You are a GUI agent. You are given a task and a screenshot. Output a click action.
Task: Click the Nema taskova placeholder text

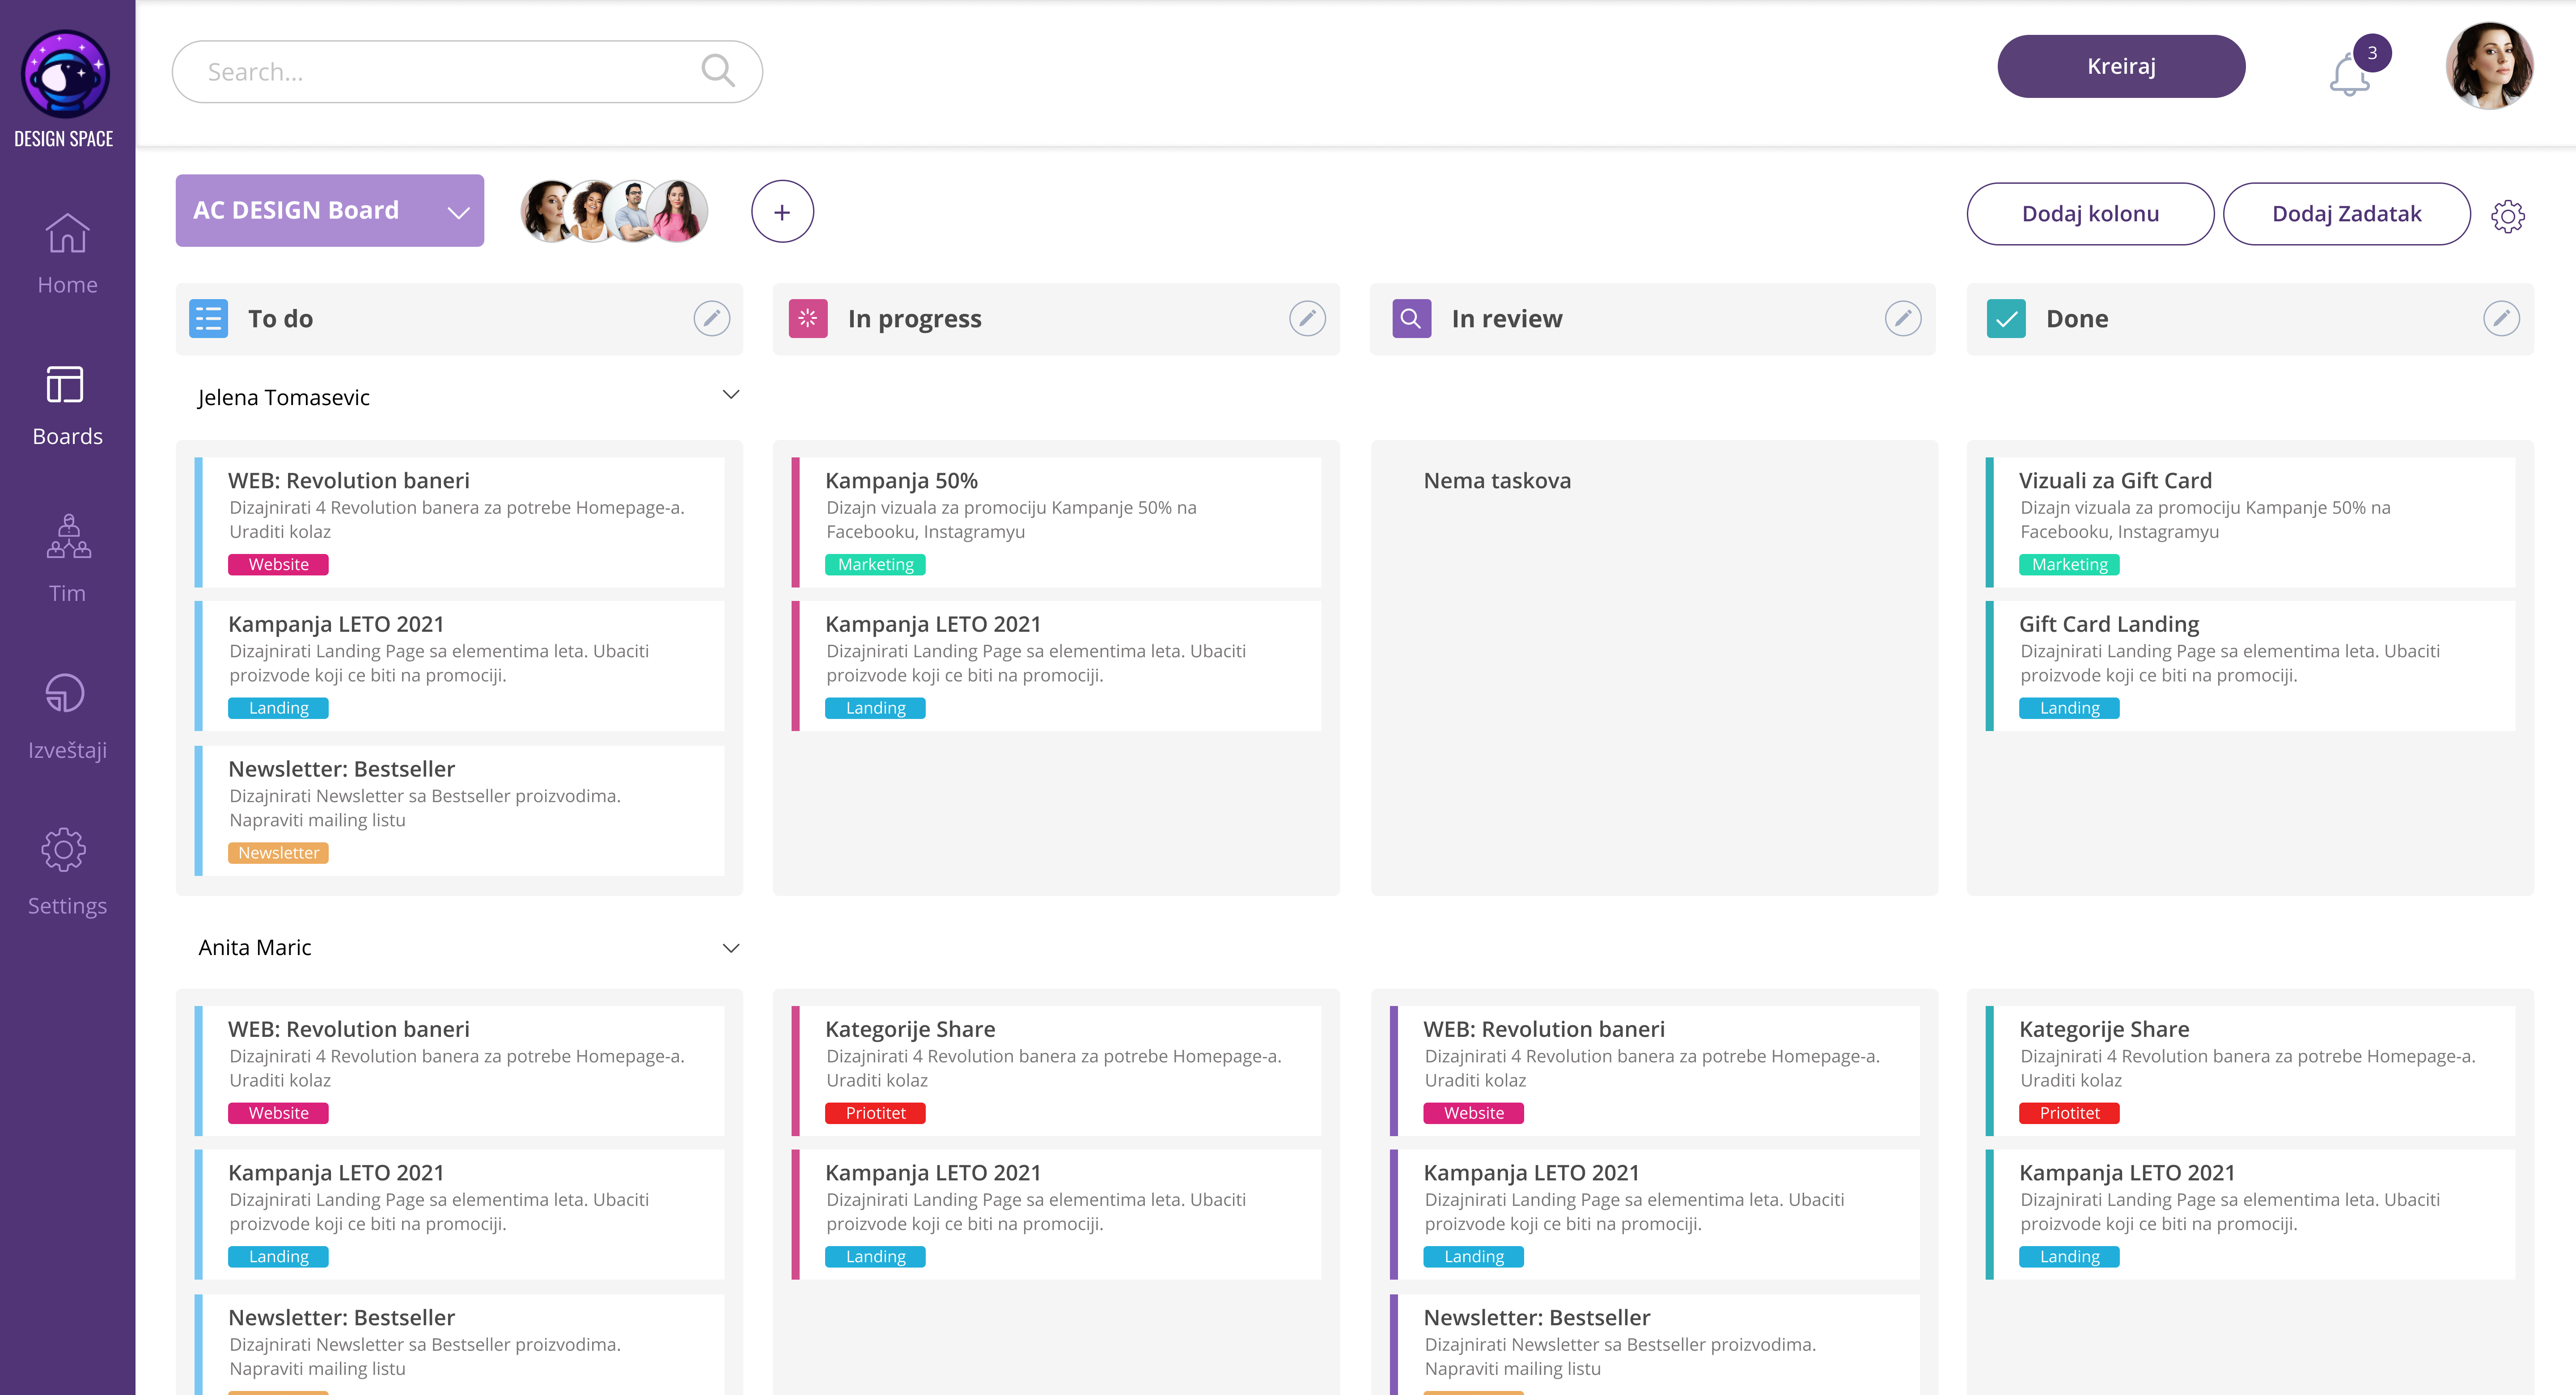pyautogui.click(x=1497, y=481)
